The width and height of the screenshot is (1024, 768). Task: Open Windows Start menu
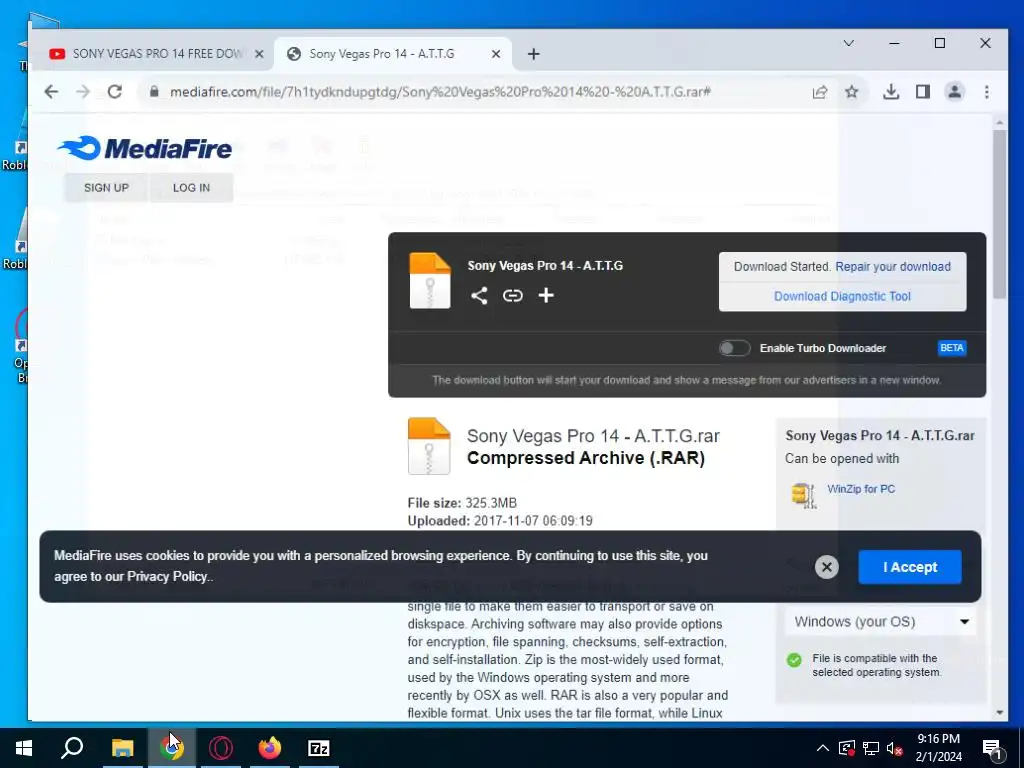24,748
